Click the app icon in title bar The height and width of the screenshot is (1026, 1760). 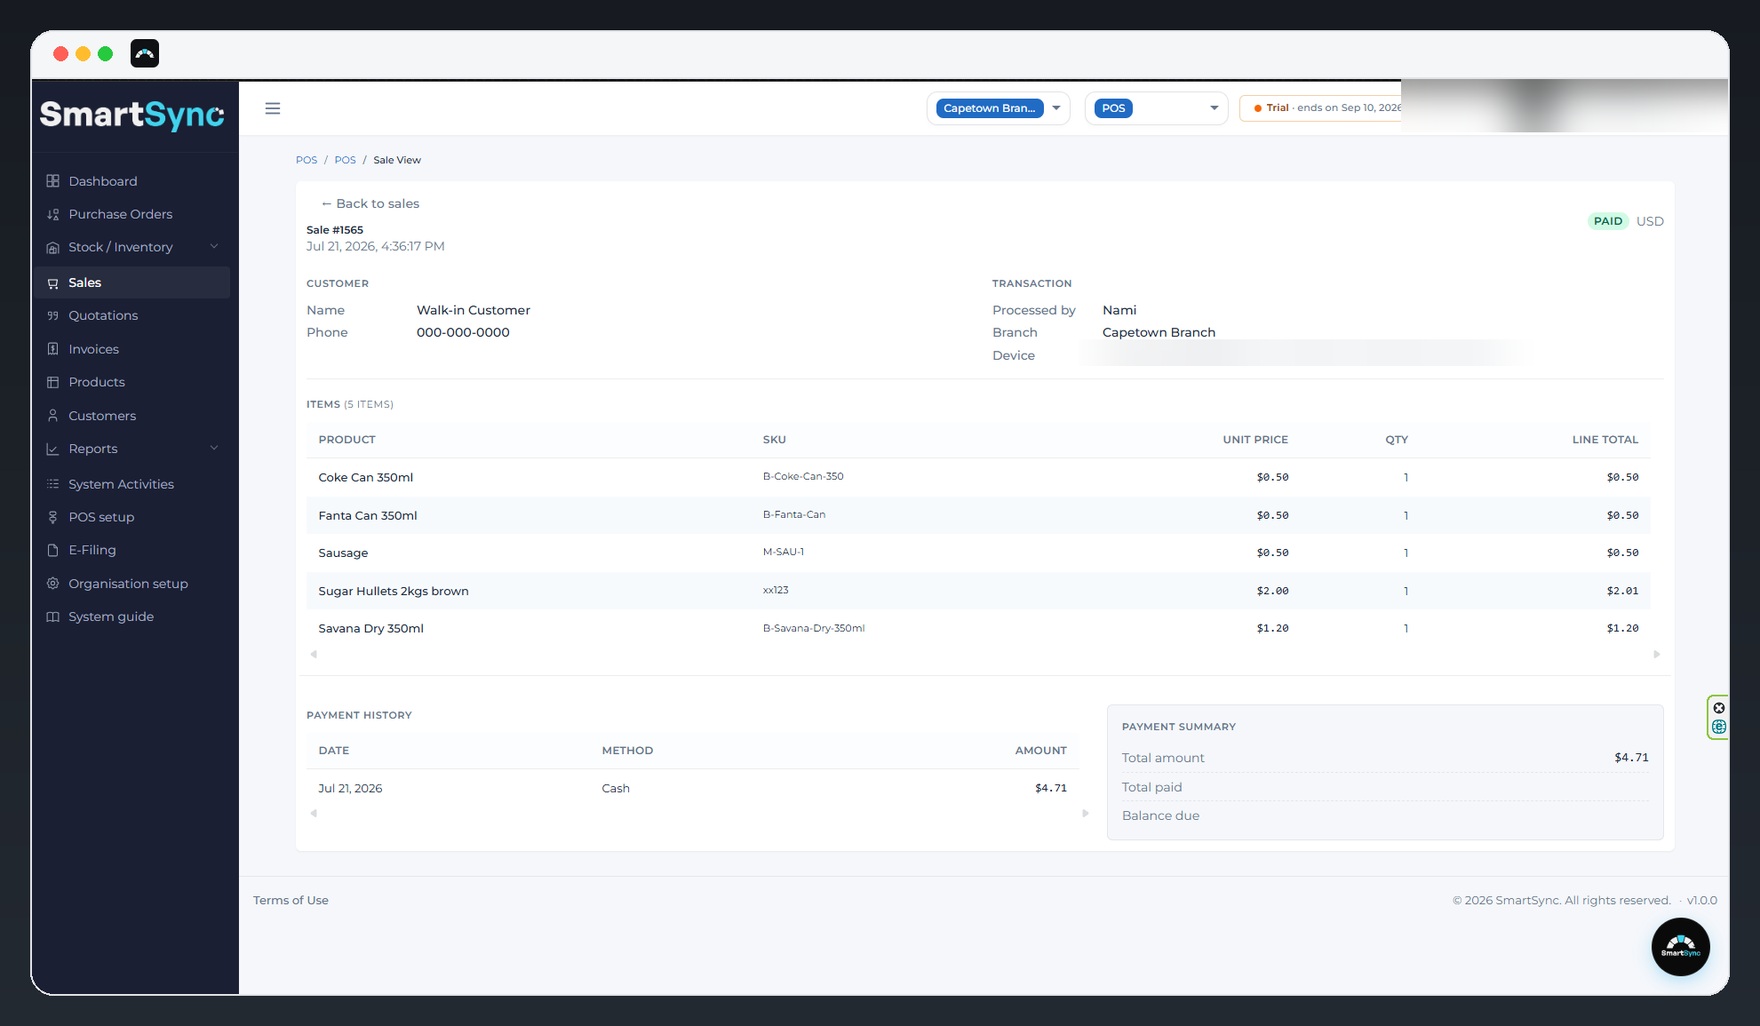[145, 53]
